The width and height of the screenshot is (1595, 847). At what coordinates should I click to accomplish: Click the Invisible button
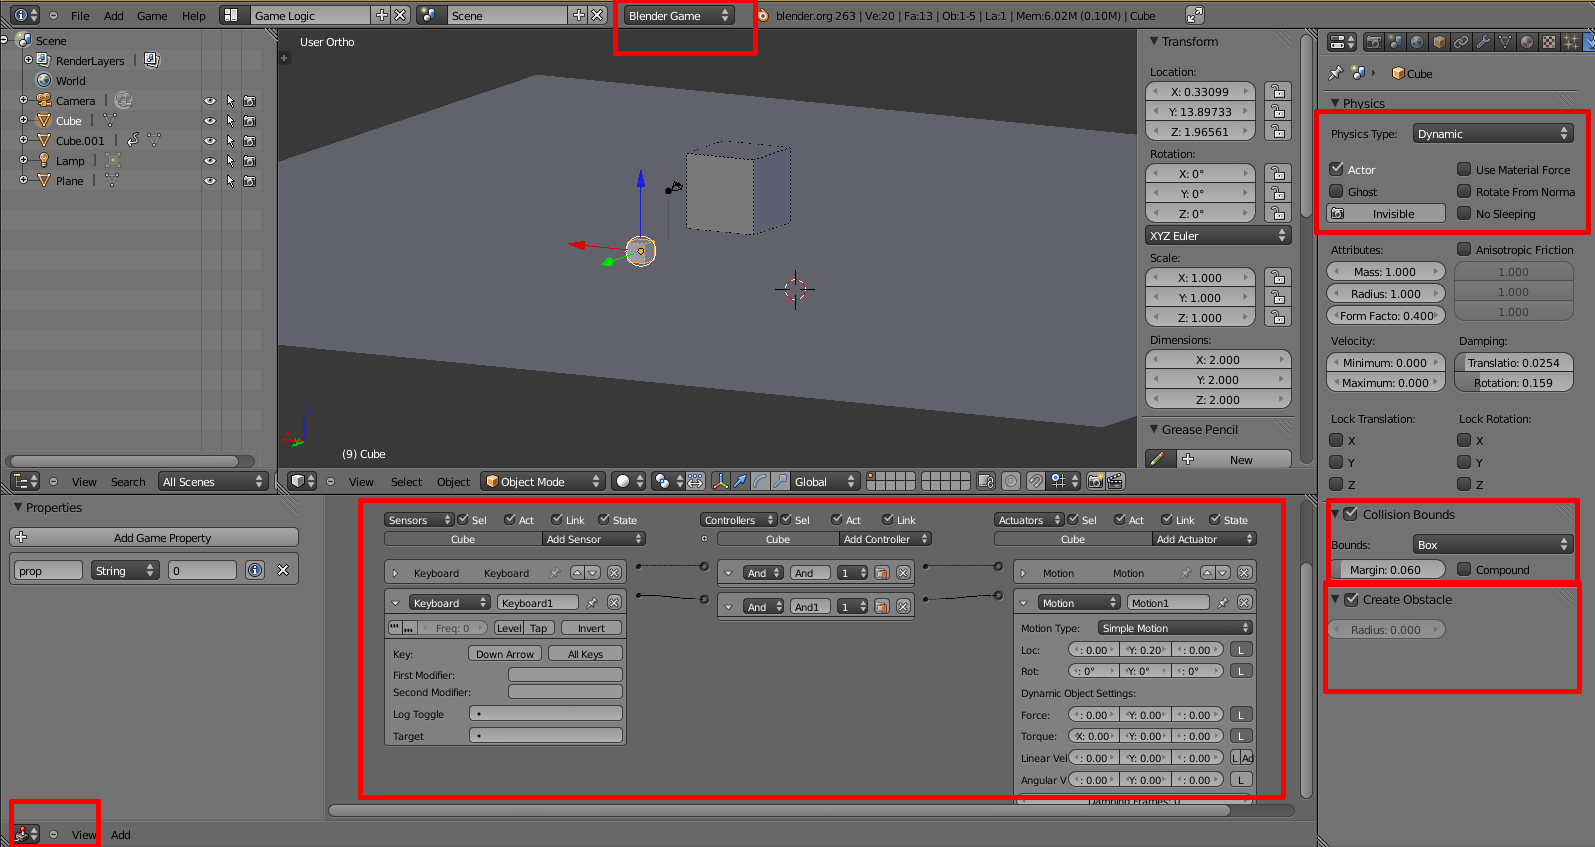click(1386, 213)
